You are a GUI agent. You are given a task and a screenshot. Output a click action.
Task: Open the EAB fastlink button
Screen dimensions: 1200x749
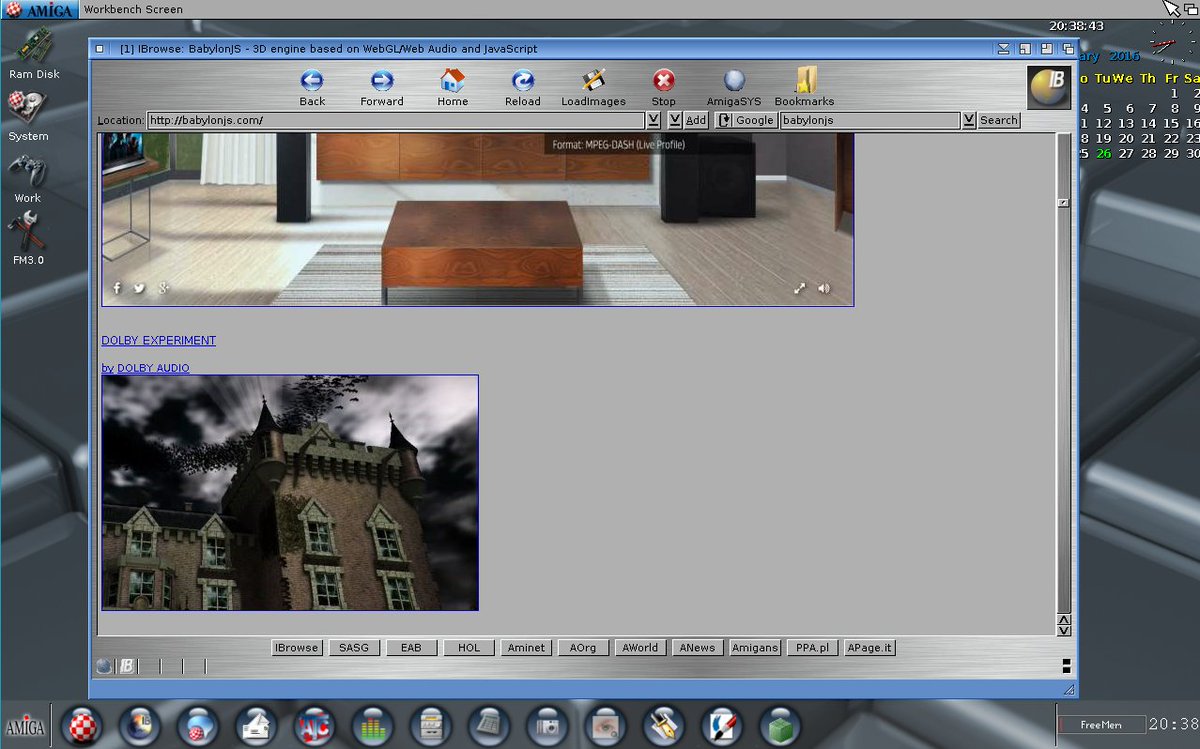[411, 648]
